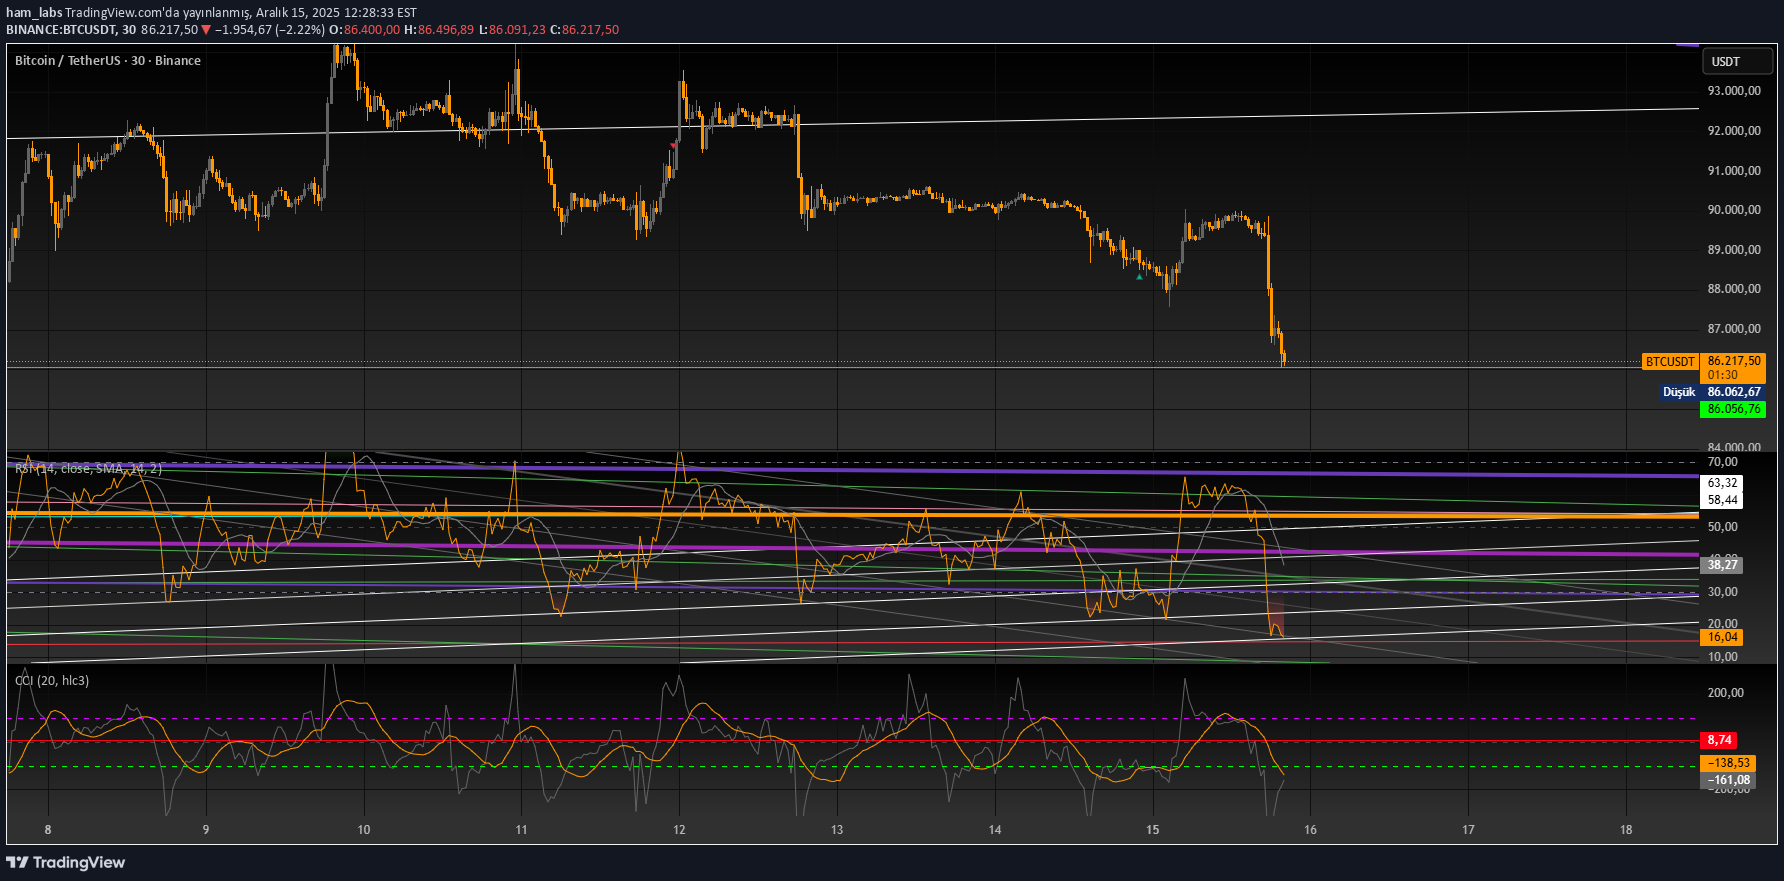The image size is (1784, 881).
Task: Click the TradingView logo in bottom corner
Action: point(66,862)
